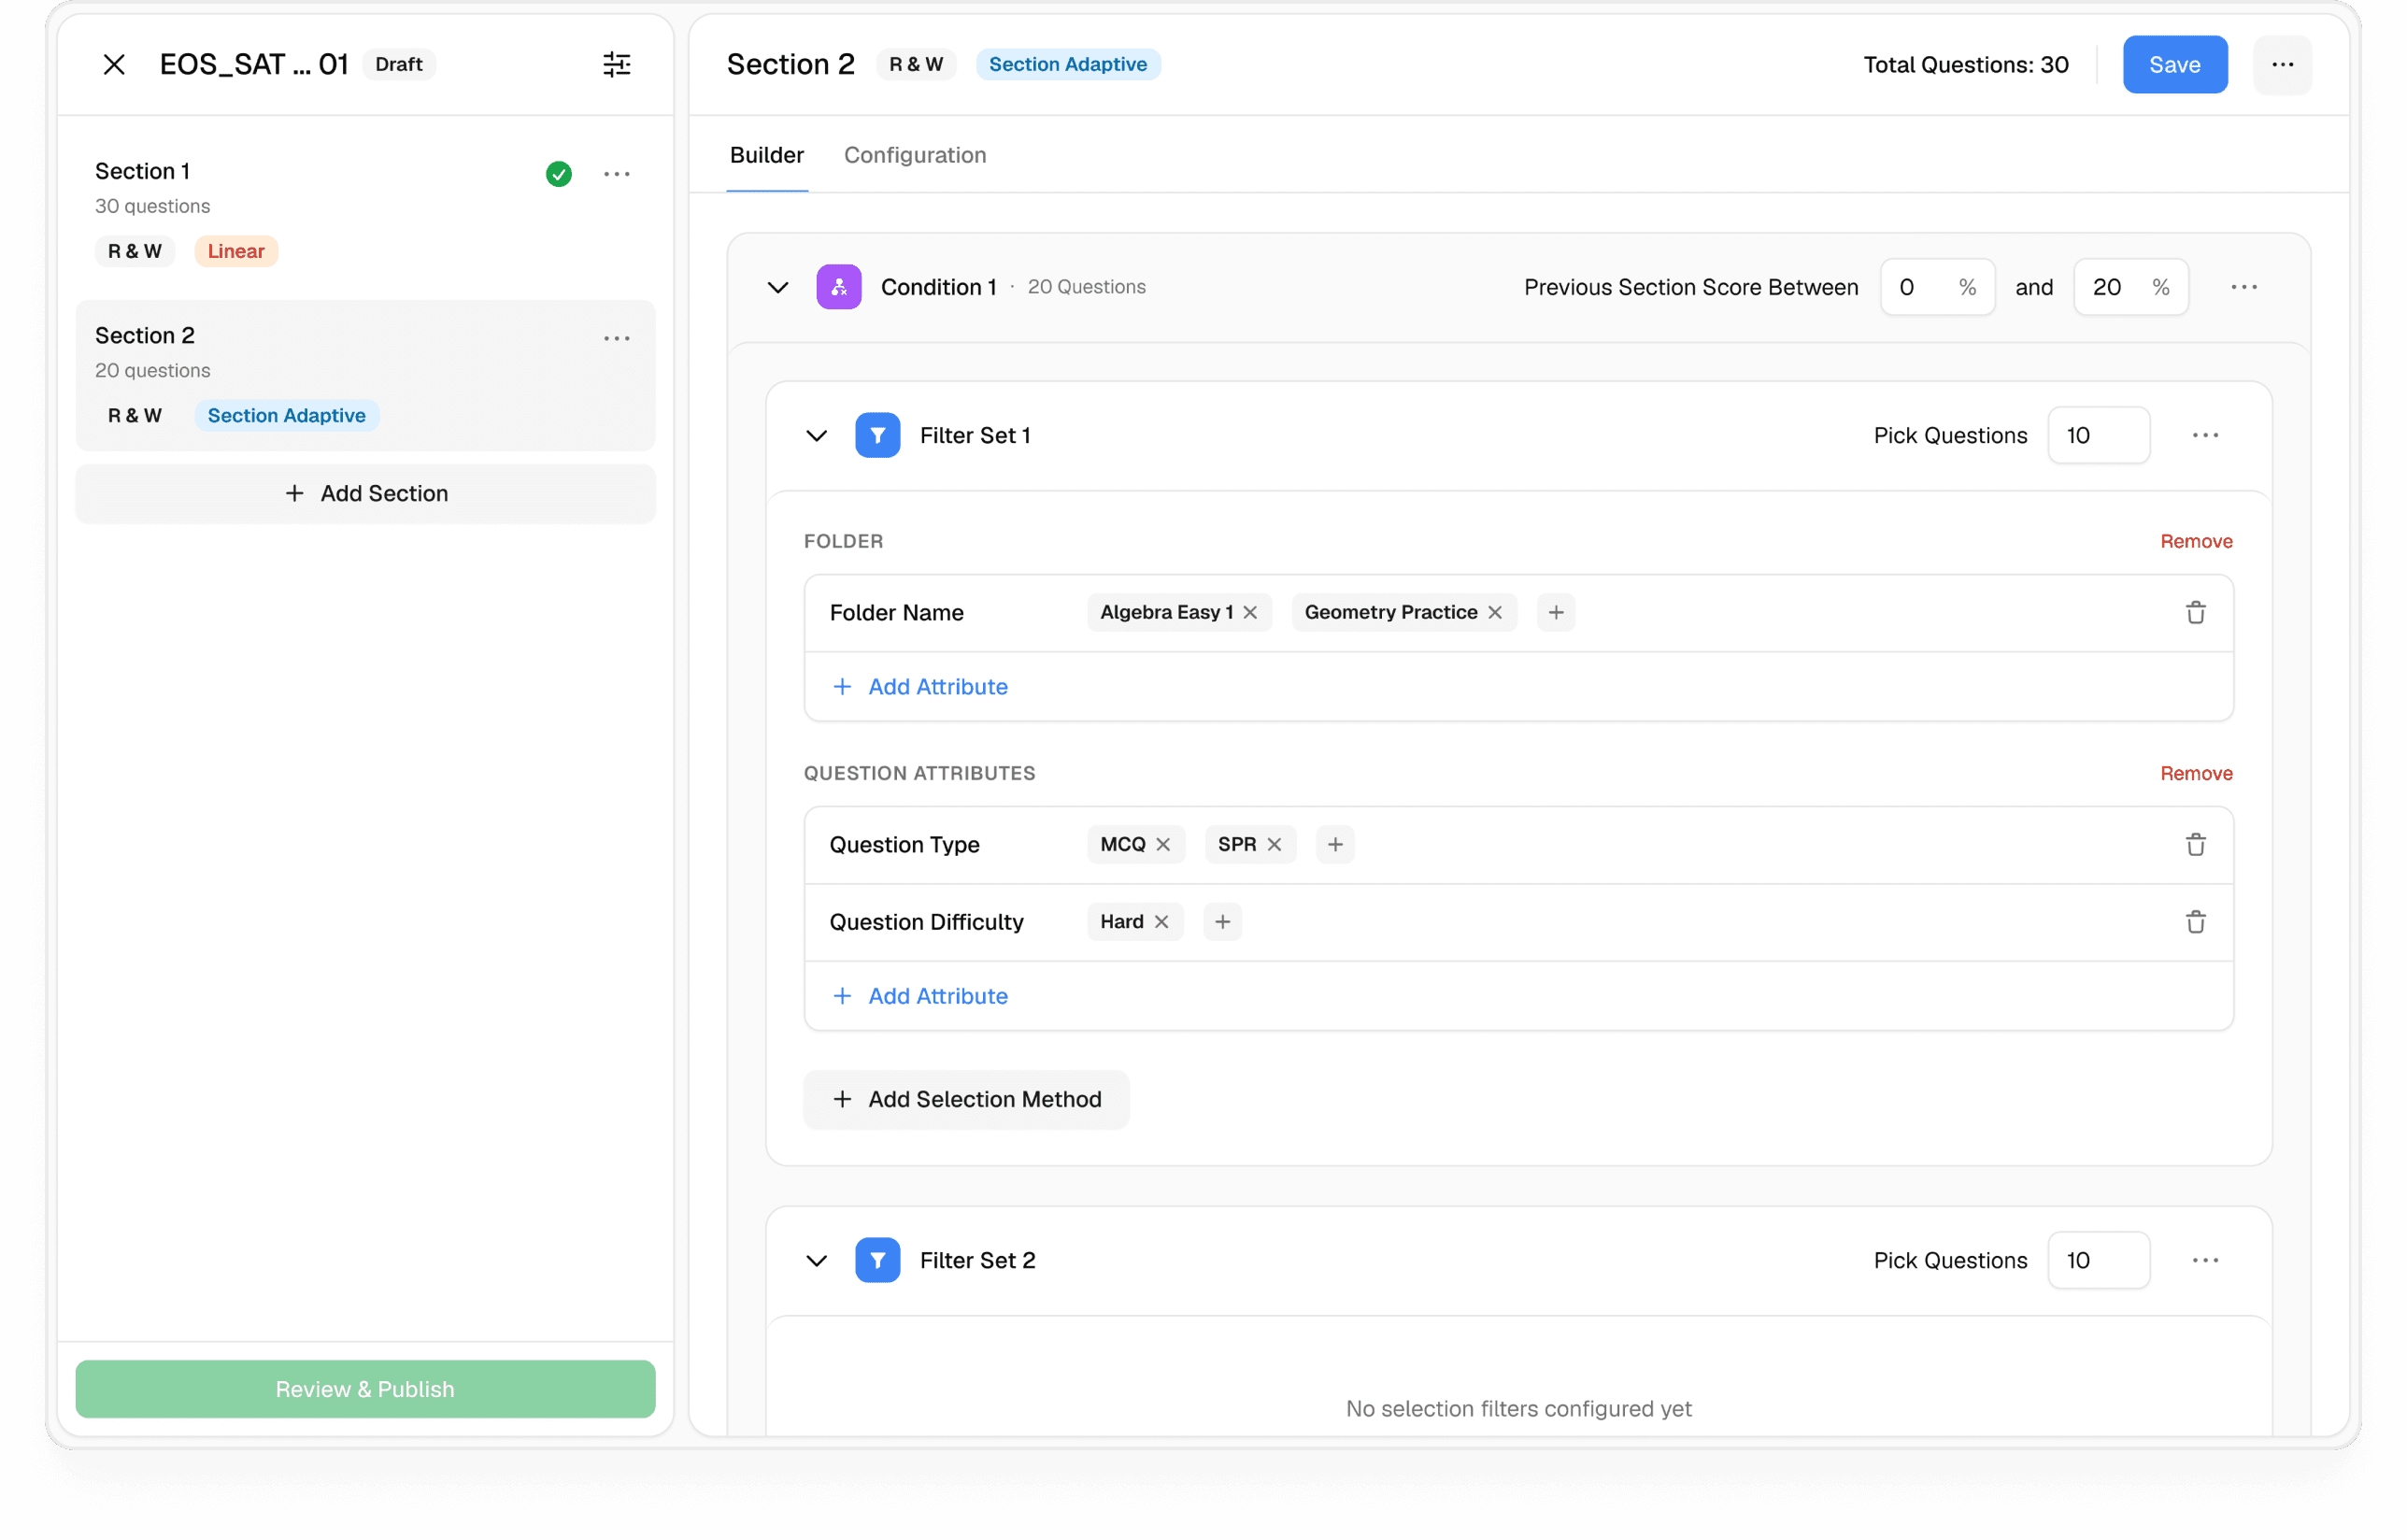Collapse Filter Set 1 chevron
The width and height of the screenshot is (2407, 1540).
816,435
